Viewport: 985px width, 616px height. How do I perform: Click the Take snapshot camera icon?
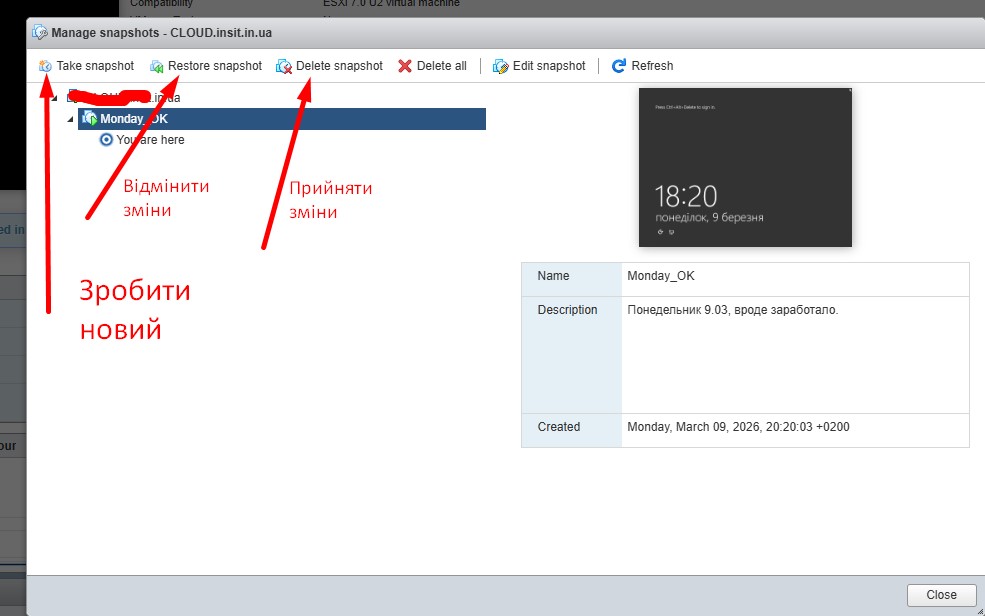45,66
